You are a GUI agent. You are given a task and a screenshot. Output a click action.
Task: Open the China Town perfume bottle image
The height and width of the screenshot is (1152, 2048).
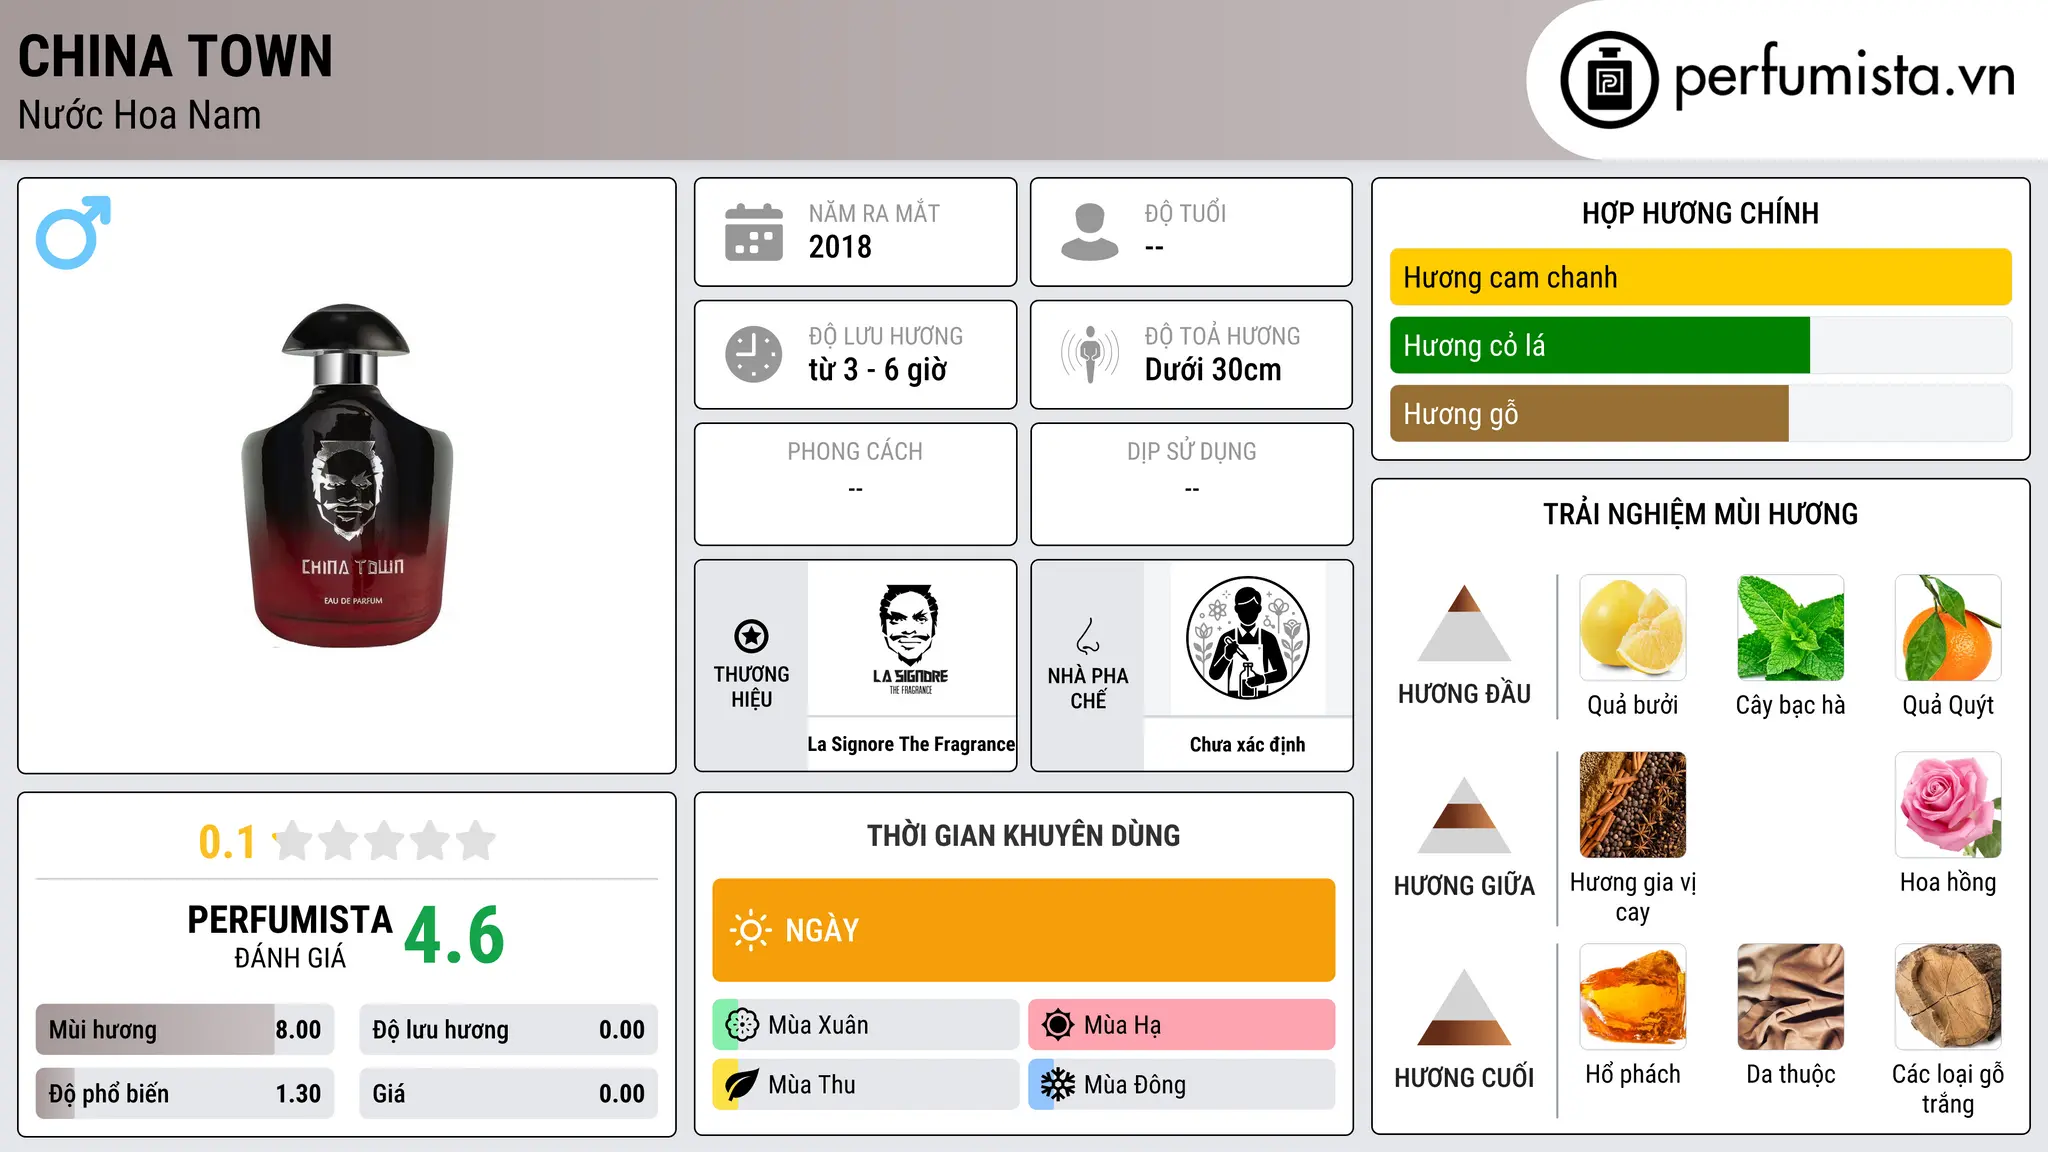click(x=347, y=476)
